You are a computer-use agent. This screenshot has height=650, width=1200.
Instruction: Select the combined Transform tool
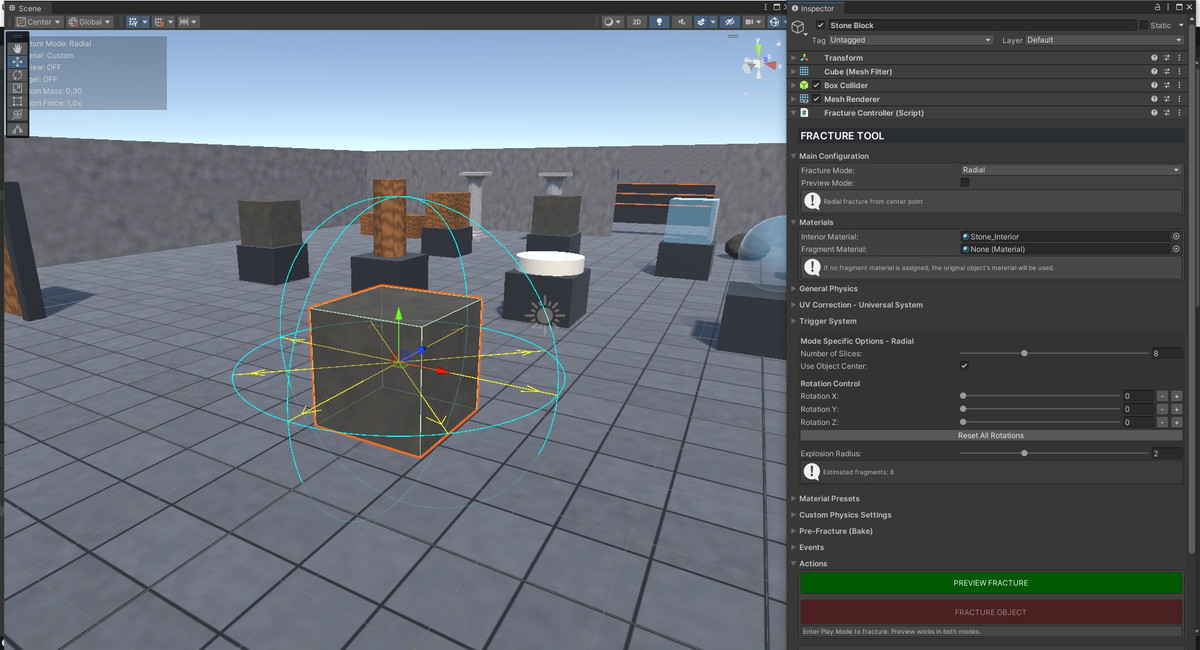[x=17, y=115]
